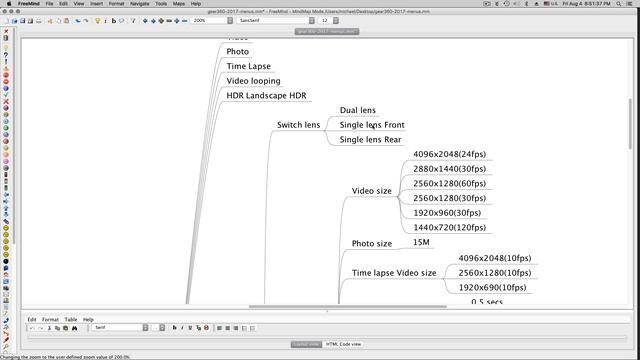The height and width of the screenshot is (360, 640).
Task: Select the Switch lens node
Action: [298, 125]
